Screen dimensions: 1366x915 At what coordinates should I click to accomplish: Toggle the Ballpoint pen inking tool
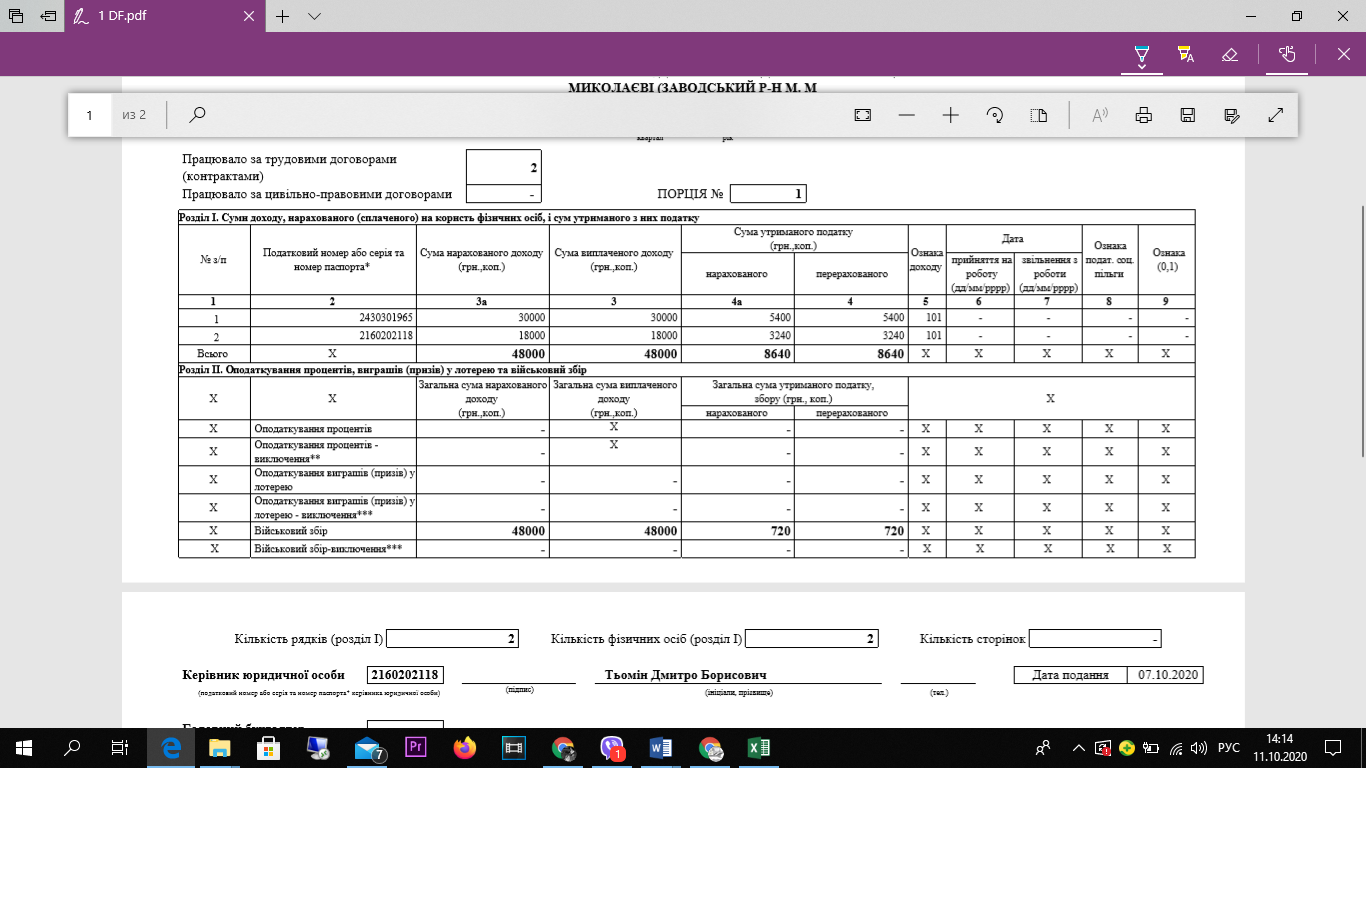point(1142,54)
